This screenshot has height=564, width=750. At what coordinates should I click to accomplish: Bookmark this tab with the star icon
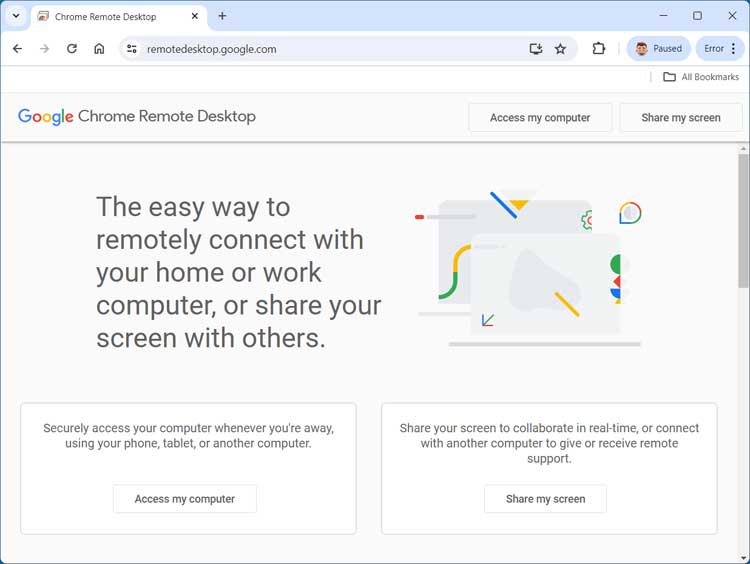tap(560, 49)
